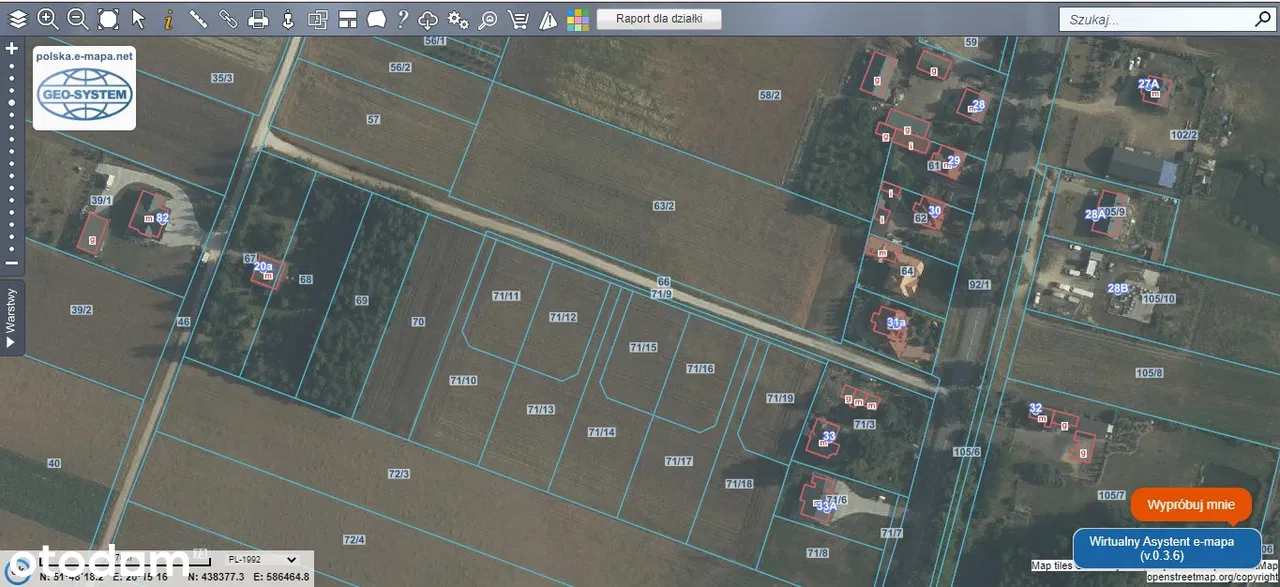The height and width of the screenshot is (587, 1280).
Task: Activate the object info 'i' tool
Action: [x=168, y=18]
